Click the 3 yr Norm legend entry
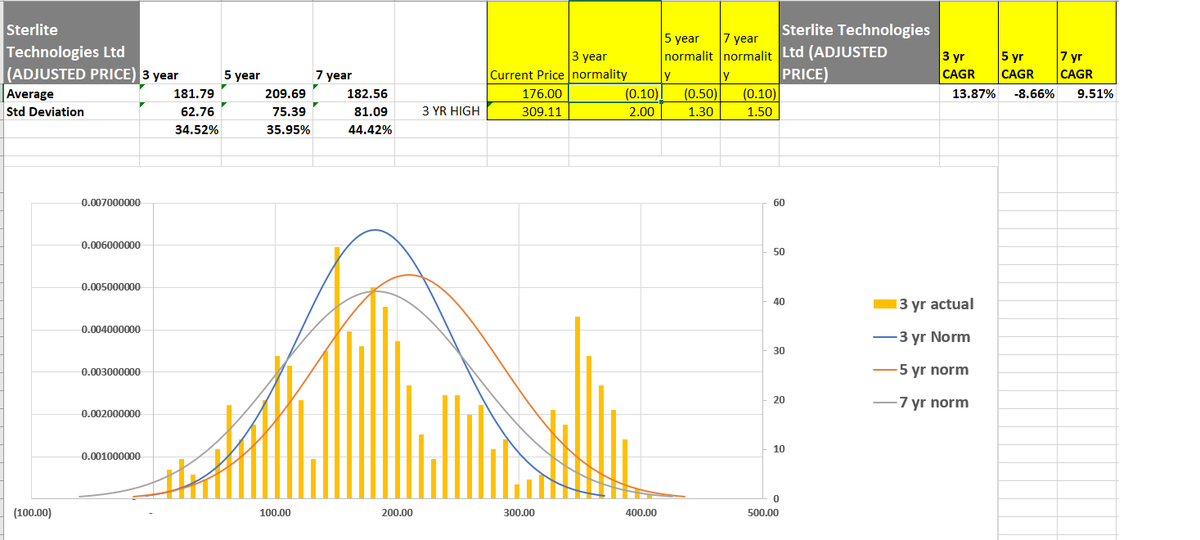Screen dimensions: 1200x540 [x=920, y=337]
